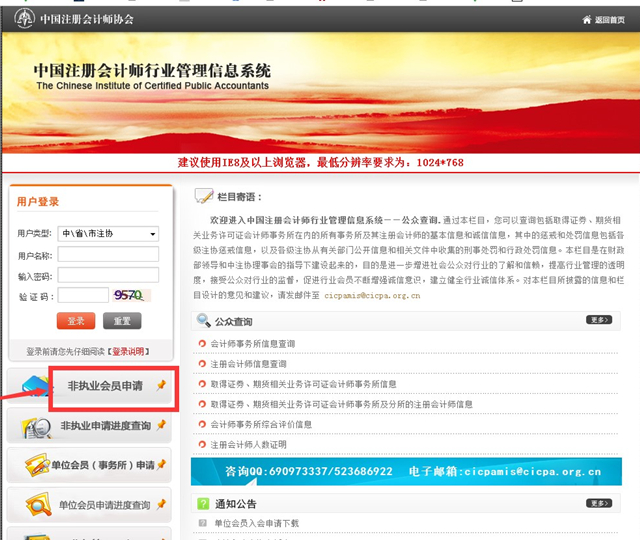Screen dimensions: 640x540
Task: Refresh the 9570 captcha image
Action: tap(131, 295)
